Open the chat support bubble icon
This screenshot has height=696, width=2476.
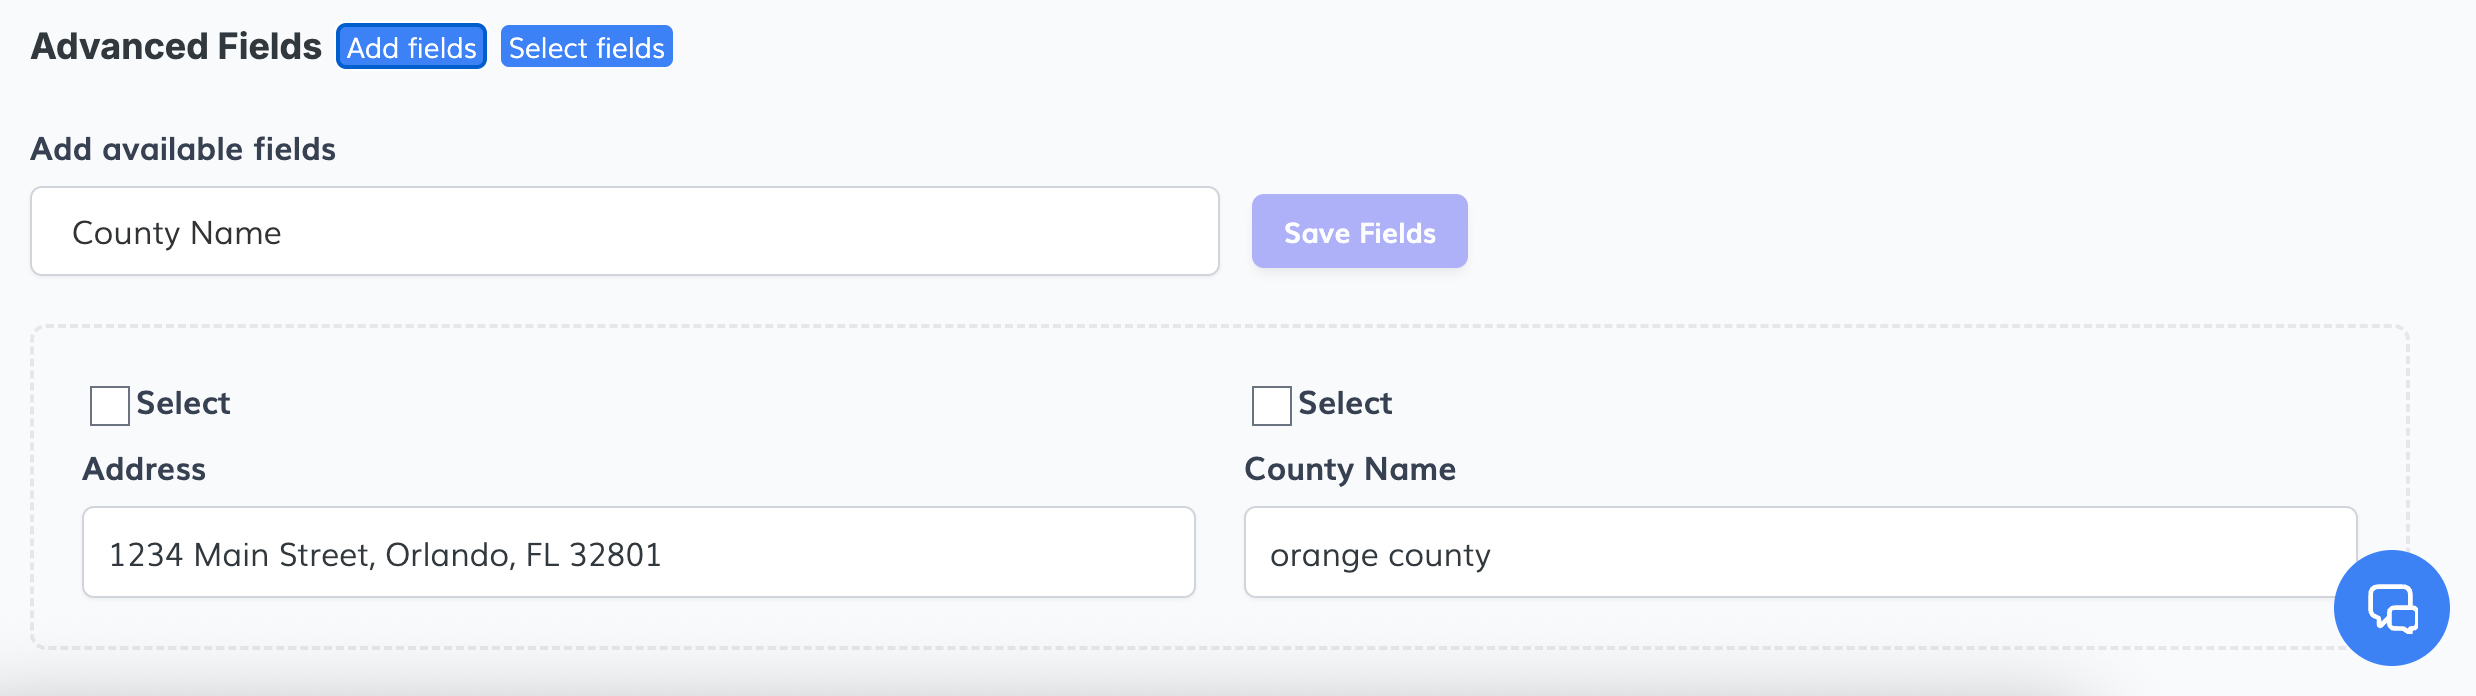2391,608
